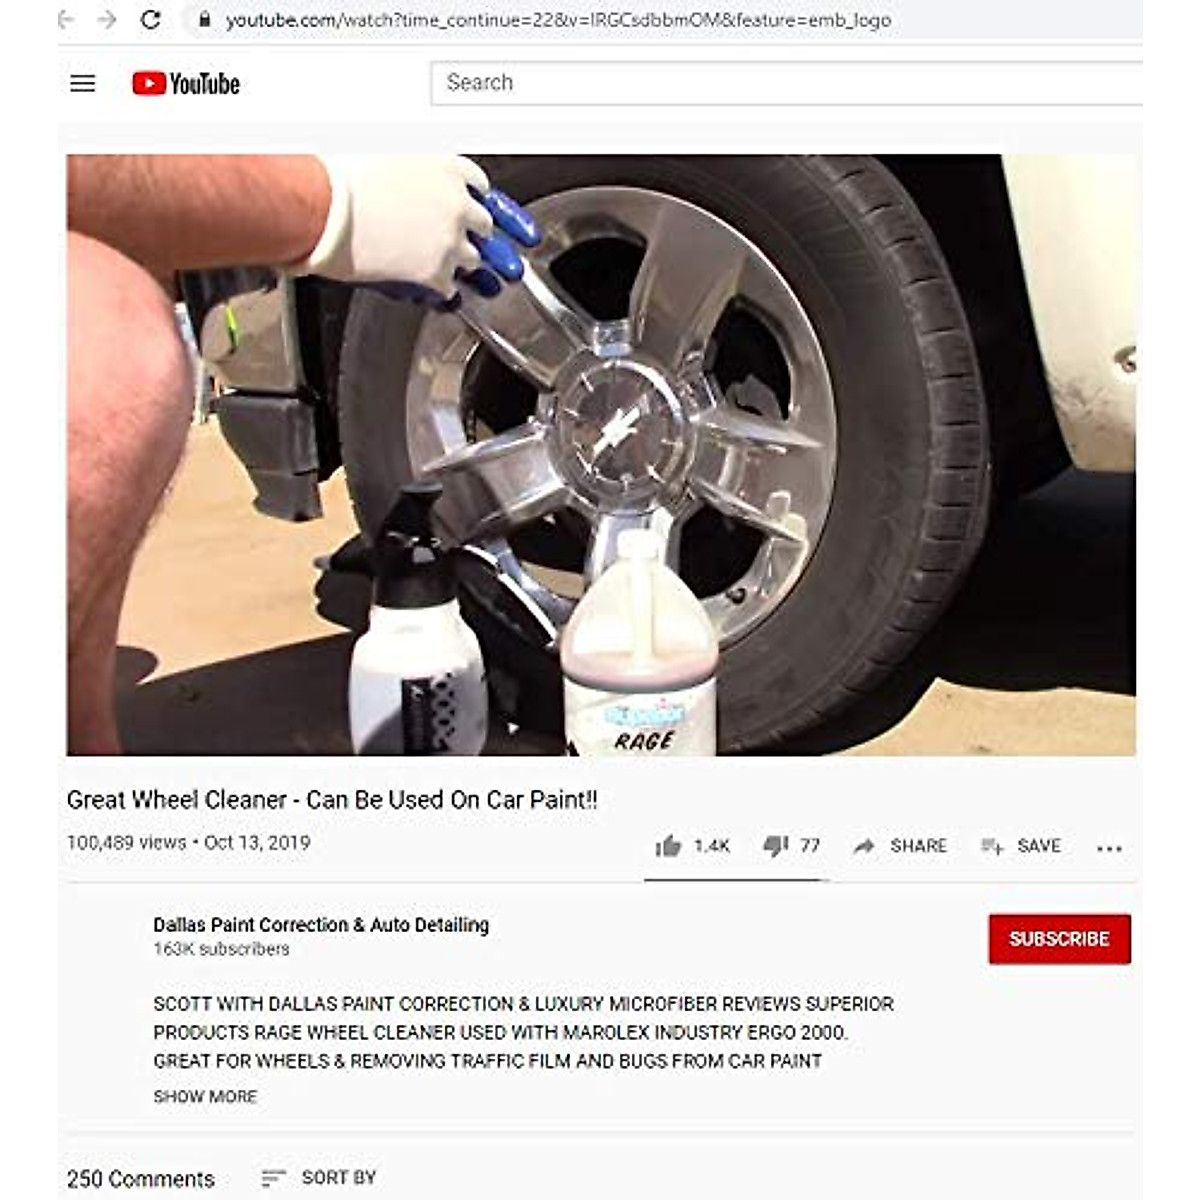Open the Sort By comments dropdown
This screenshot has height=1200, width=1200.
318,1178
